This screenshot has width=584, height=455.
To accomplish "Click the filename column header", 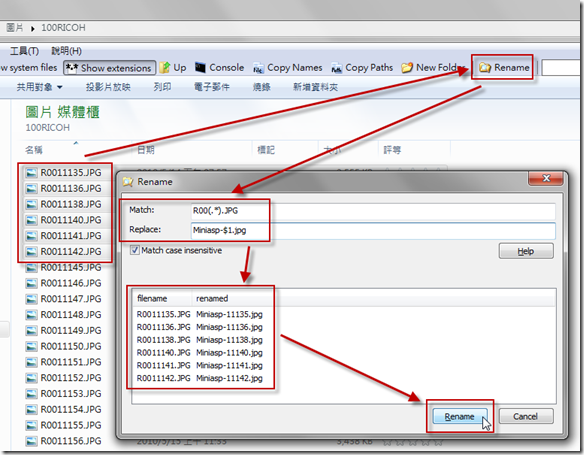I will pos(152,299).
